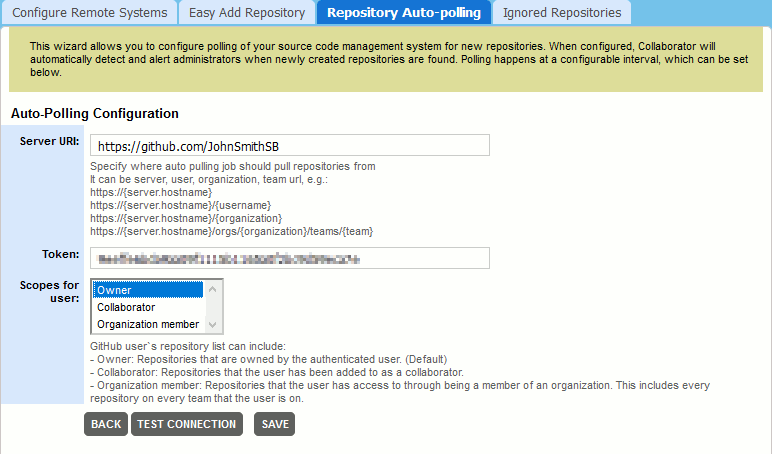Click the Test Connection button
The height and width of the screenshot is (454, 772).
point(187,424)
